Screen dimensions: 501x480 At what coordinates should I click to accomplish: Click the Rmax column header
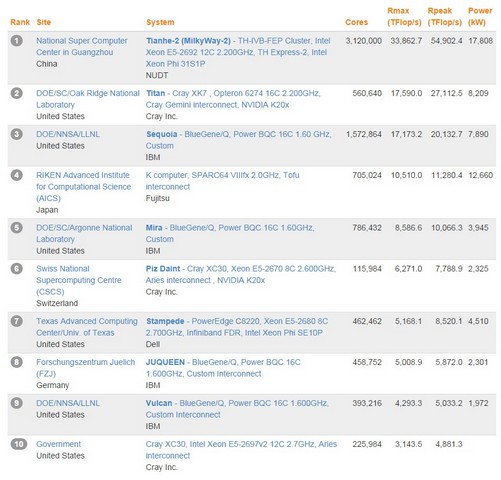404,17
